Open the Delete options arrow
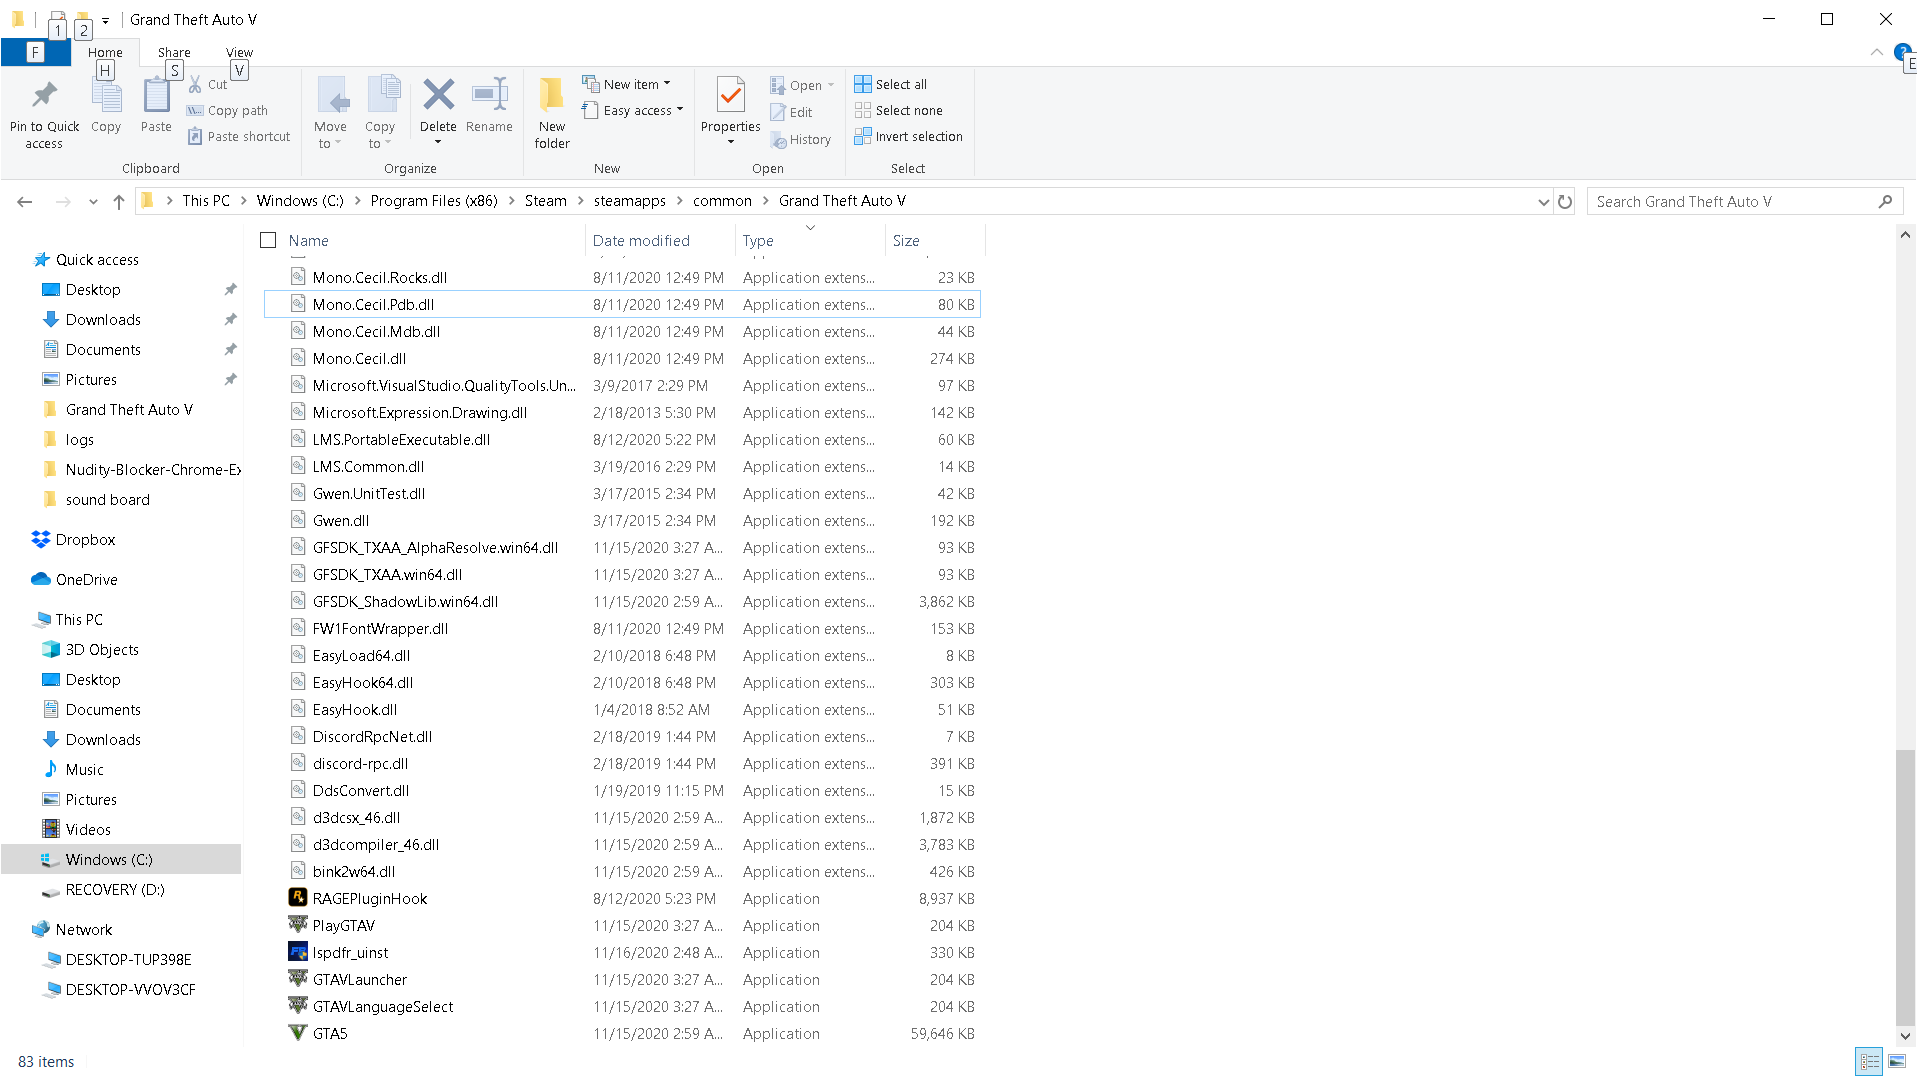The image size is (1917, 1077). (438, 142)
